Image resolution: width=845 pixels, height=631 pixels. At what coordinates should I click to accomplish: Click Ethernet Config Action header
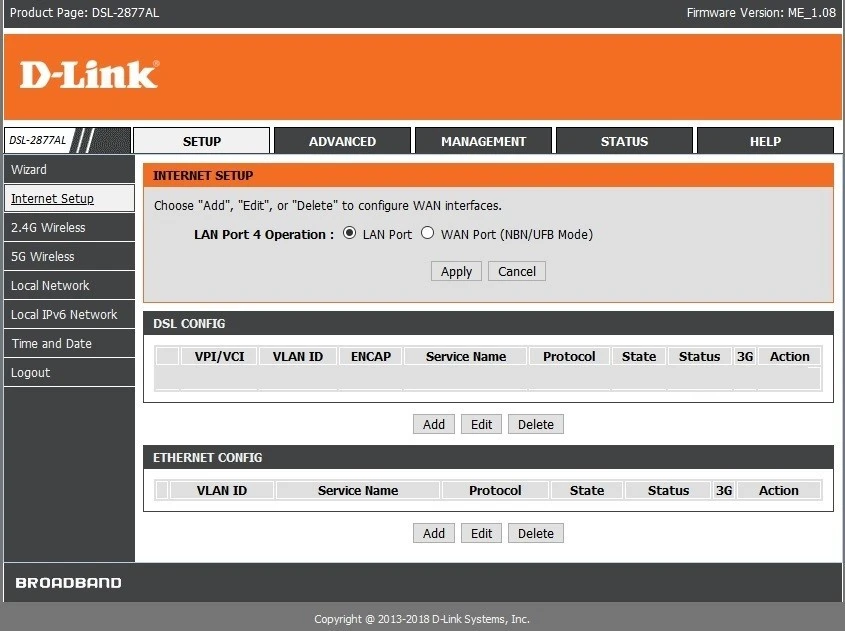click(x=779, y=490)
